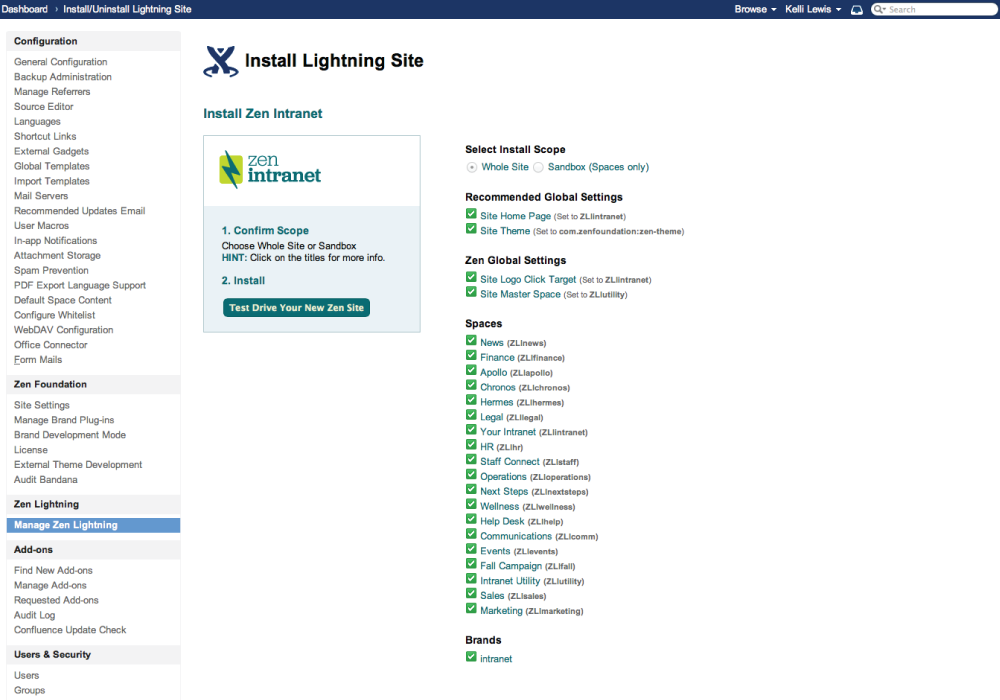Open Audit Bandana sidebar link
This screenshot has width=1000, height=700.
point(46,479)
